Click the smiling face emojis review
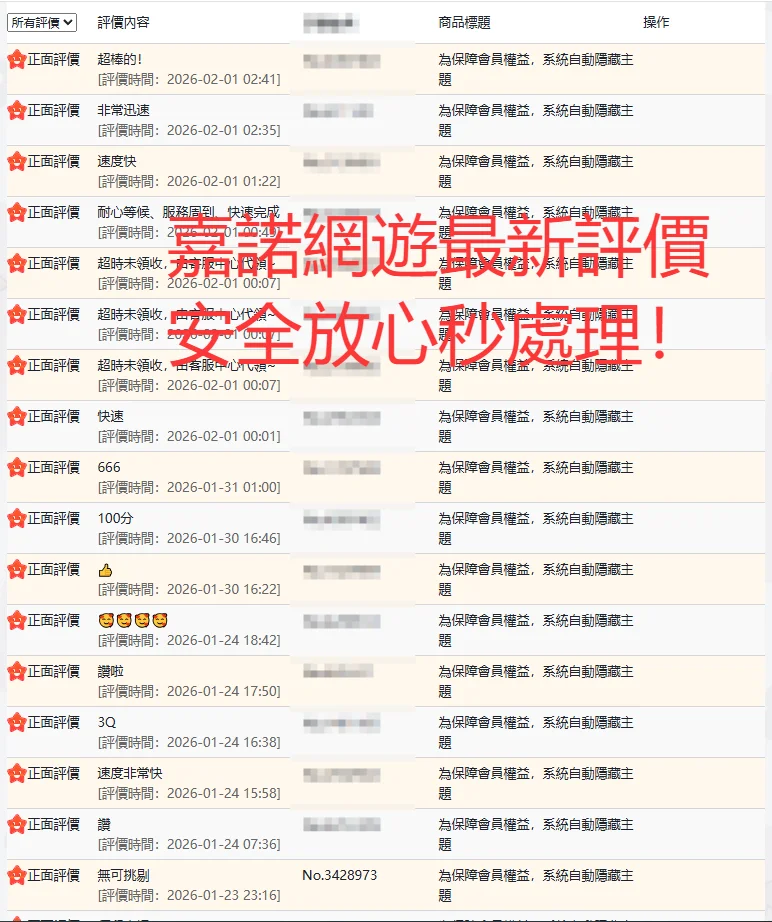Image resolution: width=772 pixels, height=922 pixels. 133,620
